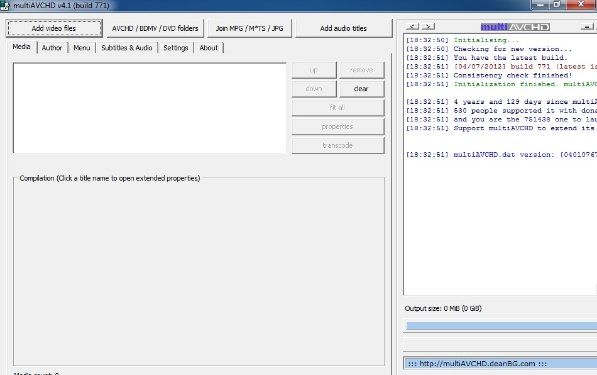Switch to the Settings tab
Image resolution: width=597 pixels, height=375 pixels.
tap(176, 48)
